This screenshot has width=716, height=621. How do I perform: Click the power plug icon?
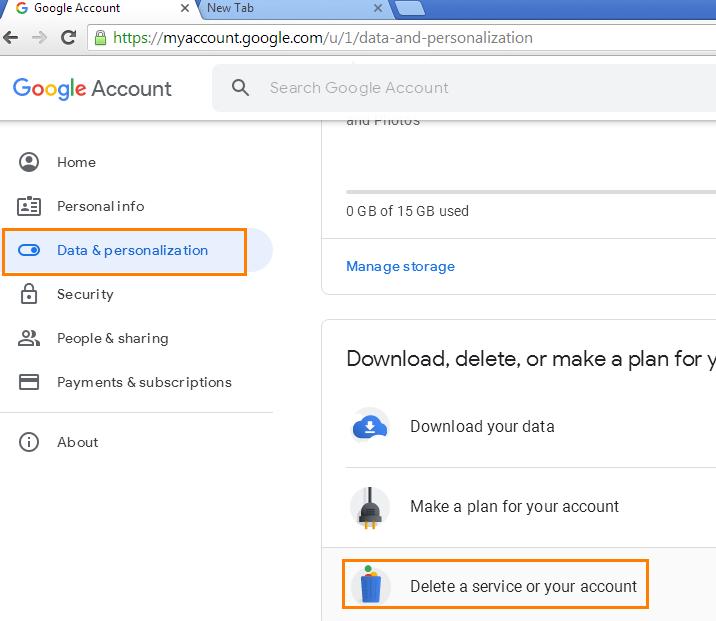pos(370,507)
